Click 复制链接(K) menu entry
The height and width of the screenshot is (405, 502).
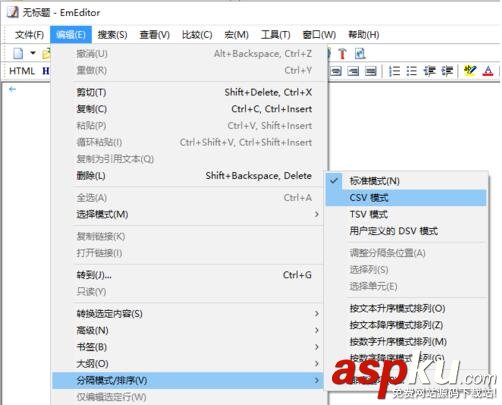pyautogui.click(x=188, y=236)
